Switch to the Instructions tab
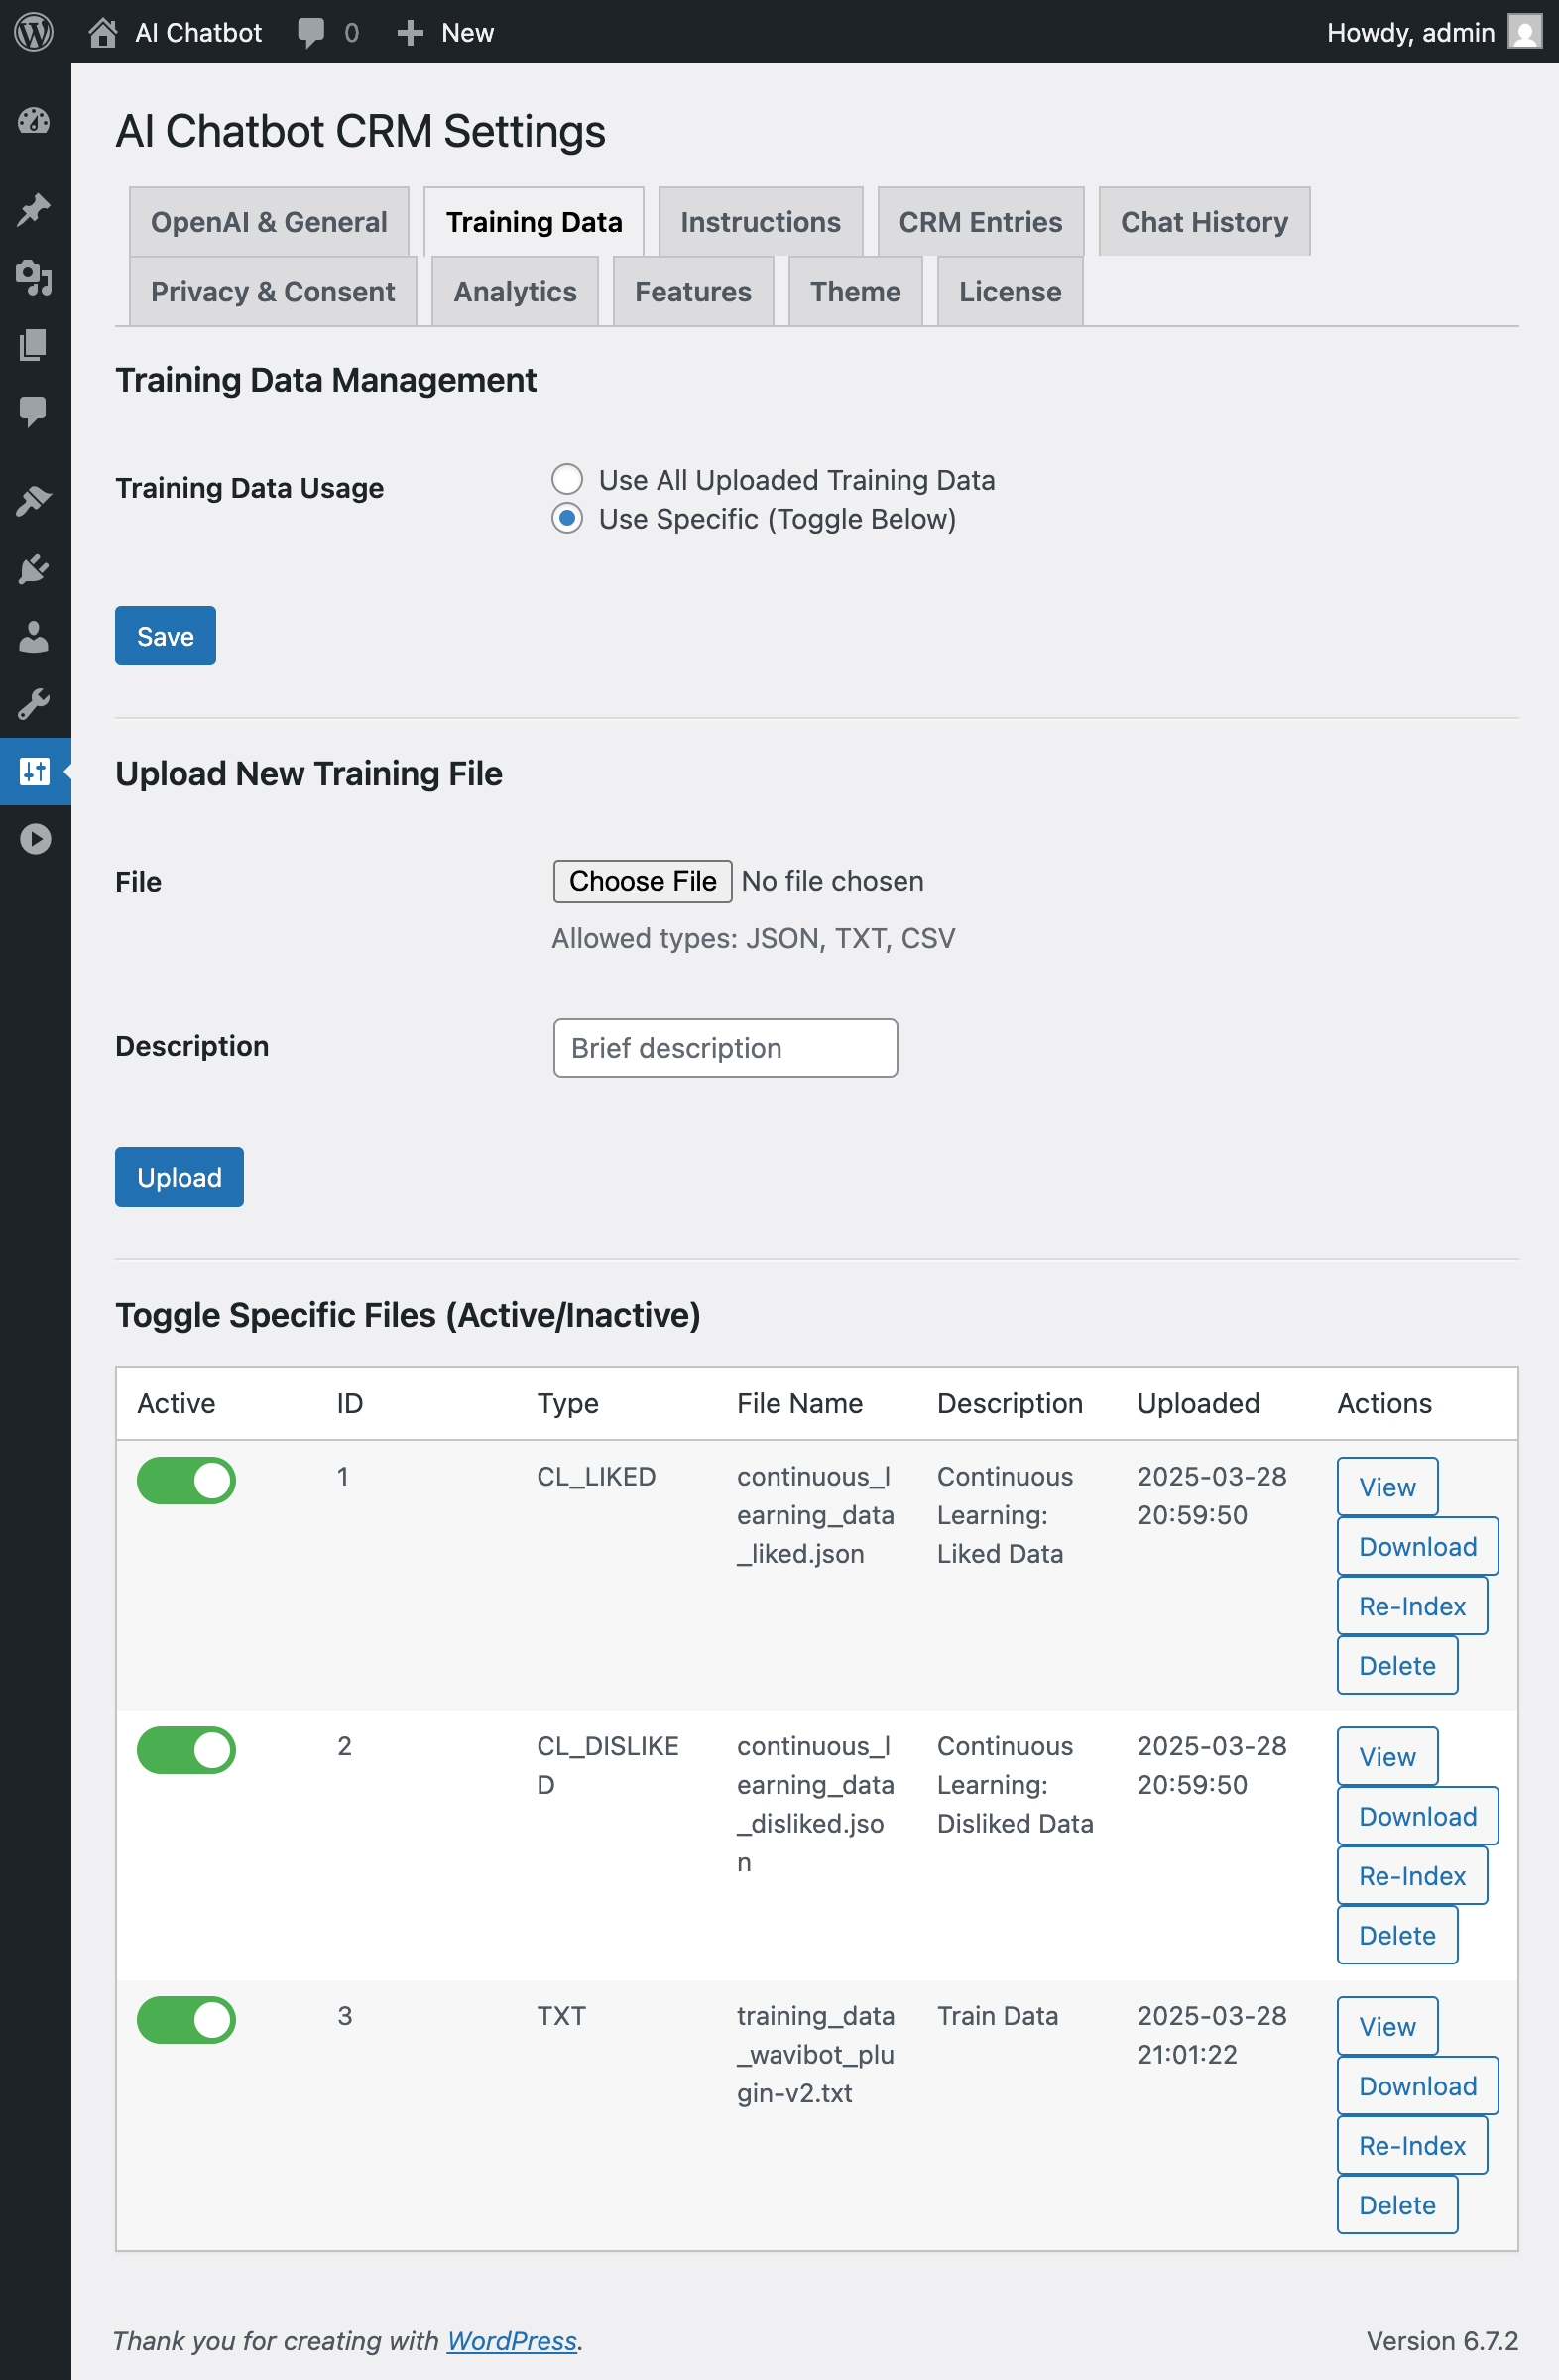Viewport: 1559px width, 2380px height. click(x=760, y=222)
